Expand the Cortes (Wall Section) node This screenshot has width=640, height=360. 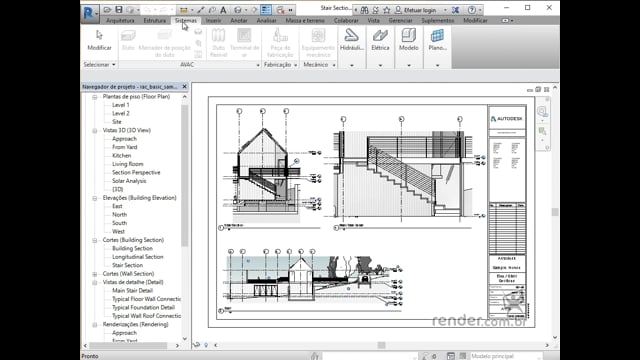[x=95, y=274]
